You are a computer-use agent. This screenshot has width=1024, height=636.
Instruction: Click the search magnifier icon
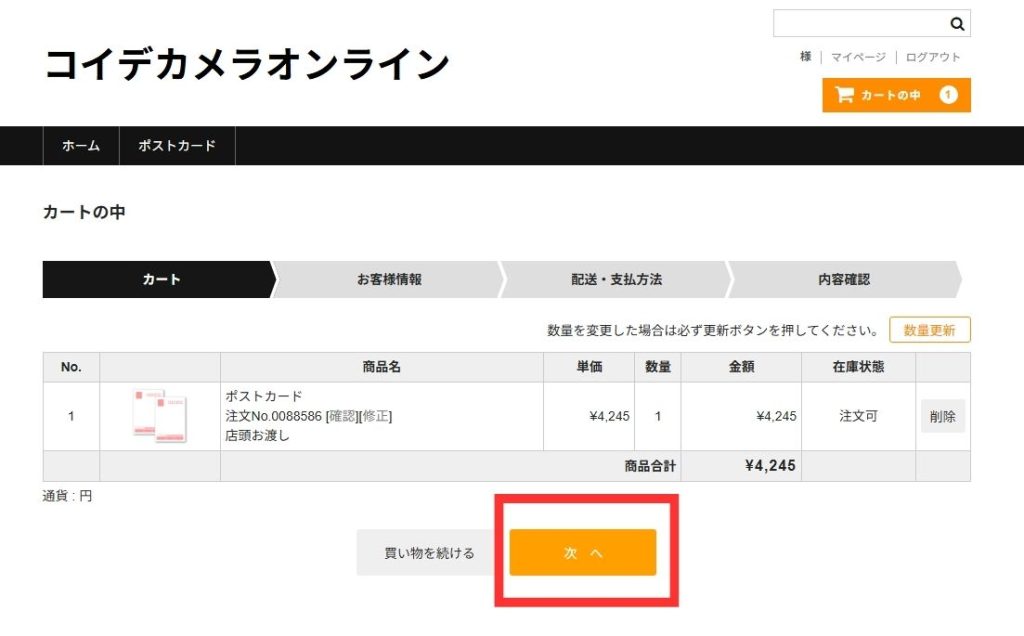(956, 24)
